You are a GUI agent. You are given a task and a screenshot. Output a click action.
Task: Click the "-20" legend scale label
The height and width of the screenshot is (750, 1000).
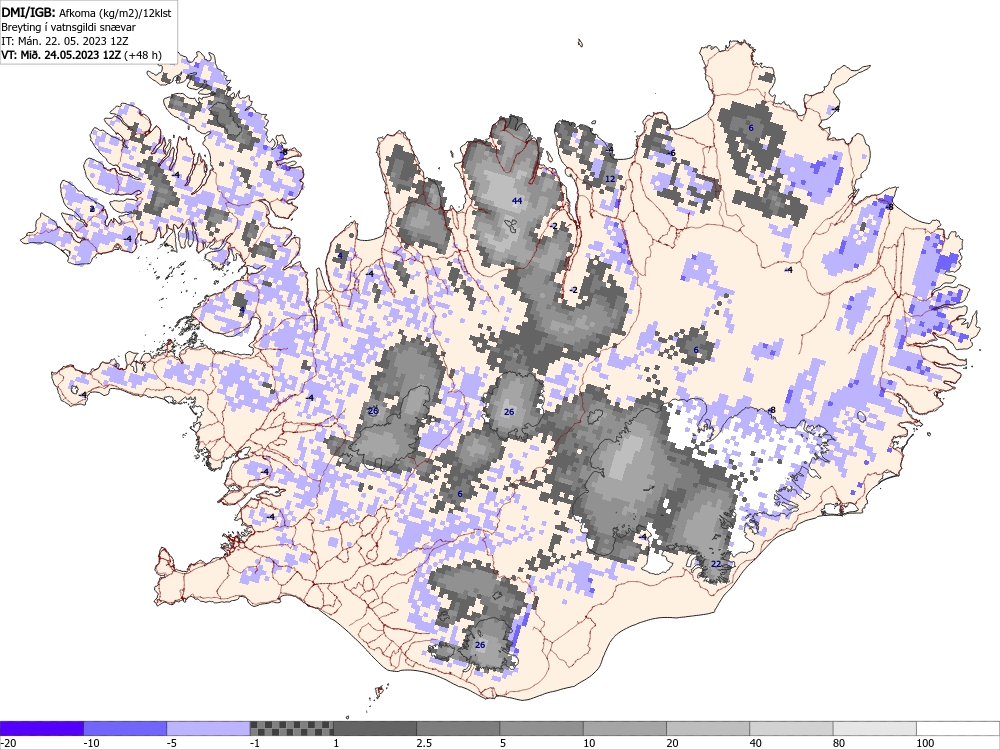[x=8, y=744]
